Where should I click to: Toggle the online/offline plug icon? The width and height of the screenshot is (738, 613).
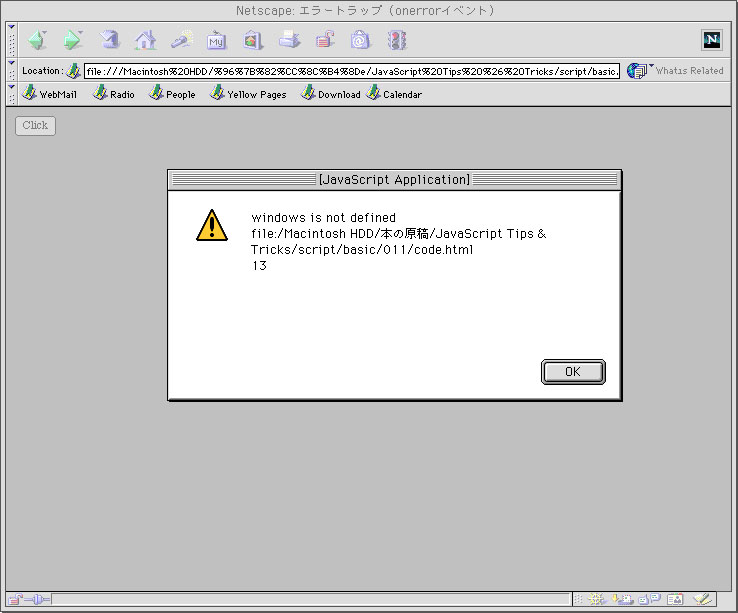[x=37, y=599]
